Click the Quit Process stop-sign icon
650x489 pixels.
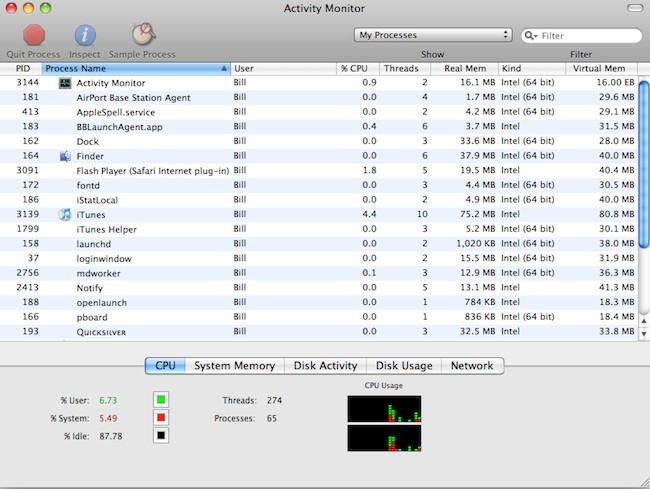(34, 35)
